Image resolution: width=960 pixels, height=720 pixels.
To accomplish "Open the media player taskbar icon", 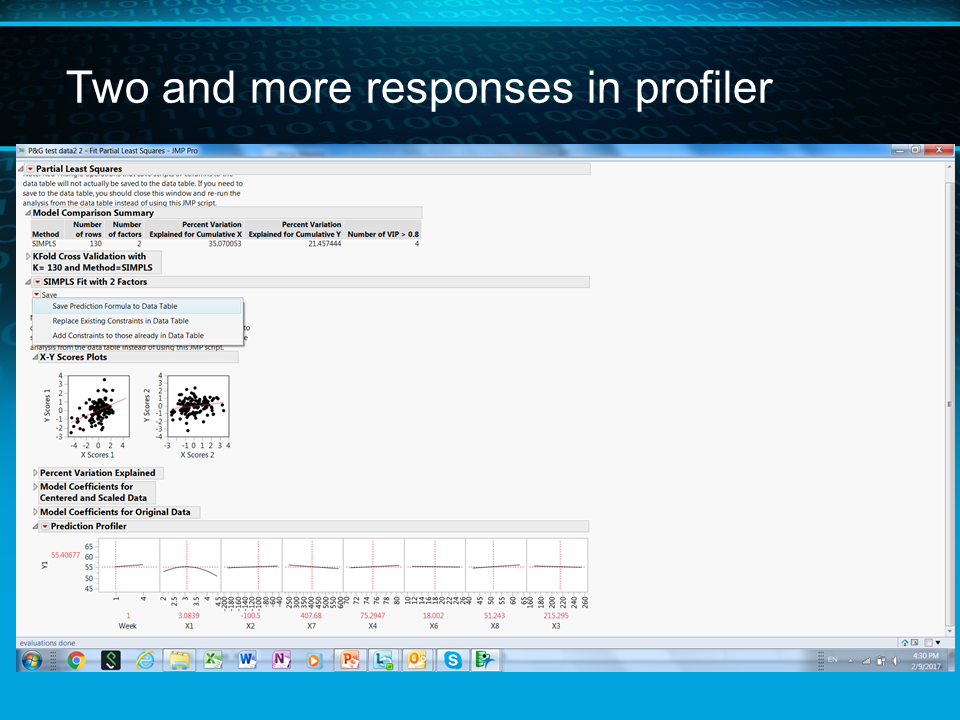I will (314, 660).
